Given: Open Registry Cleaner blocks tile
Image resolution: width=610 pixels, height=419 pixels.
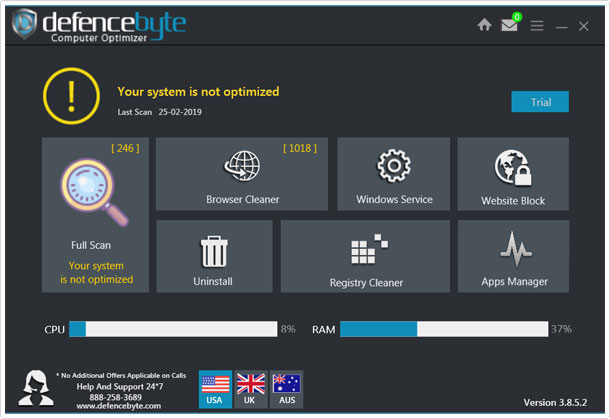Looking at the screenshot, I should coord(365,256).
